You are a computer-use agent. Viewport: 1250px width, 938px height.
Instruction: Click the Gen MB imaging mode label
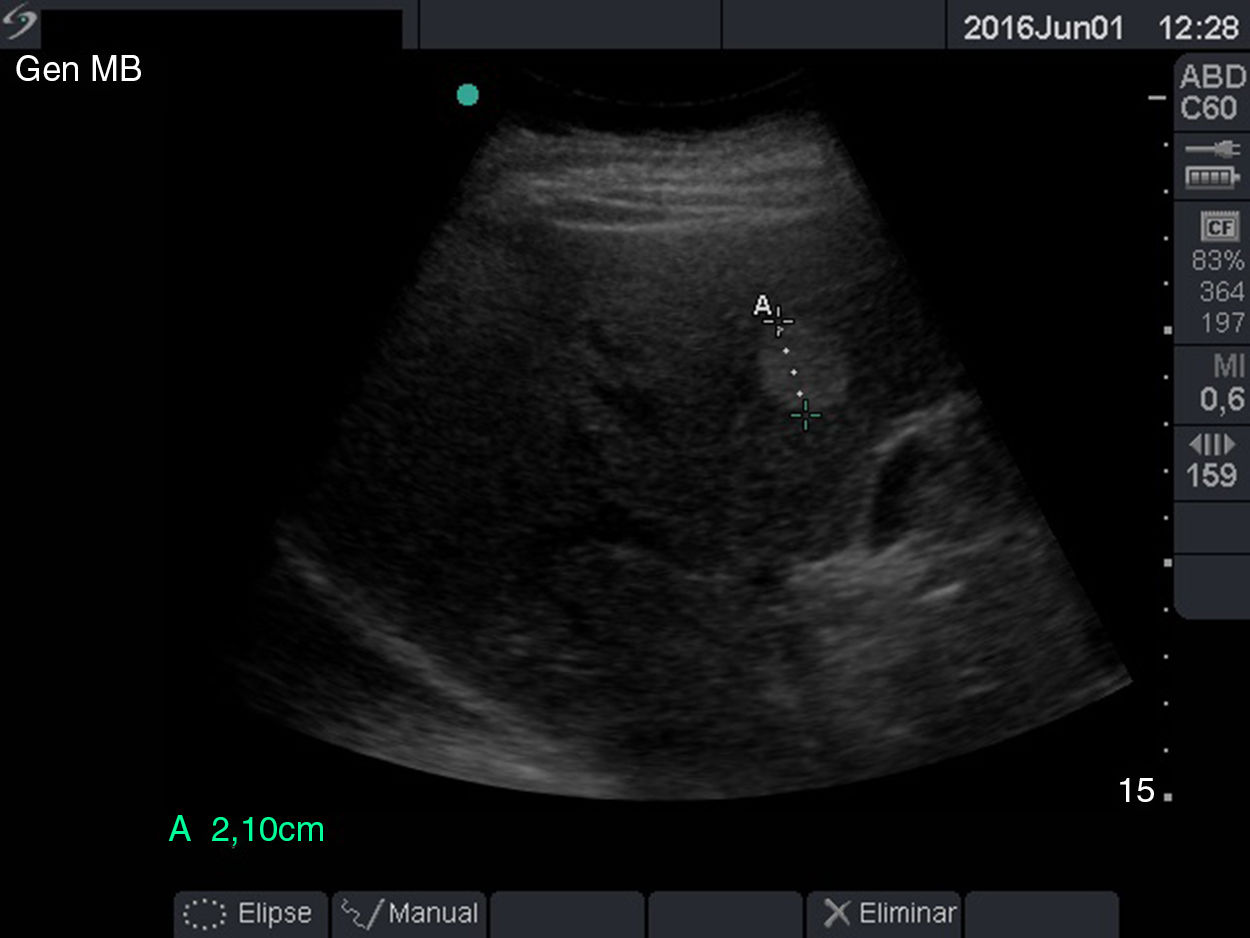[x=78, y=70]
